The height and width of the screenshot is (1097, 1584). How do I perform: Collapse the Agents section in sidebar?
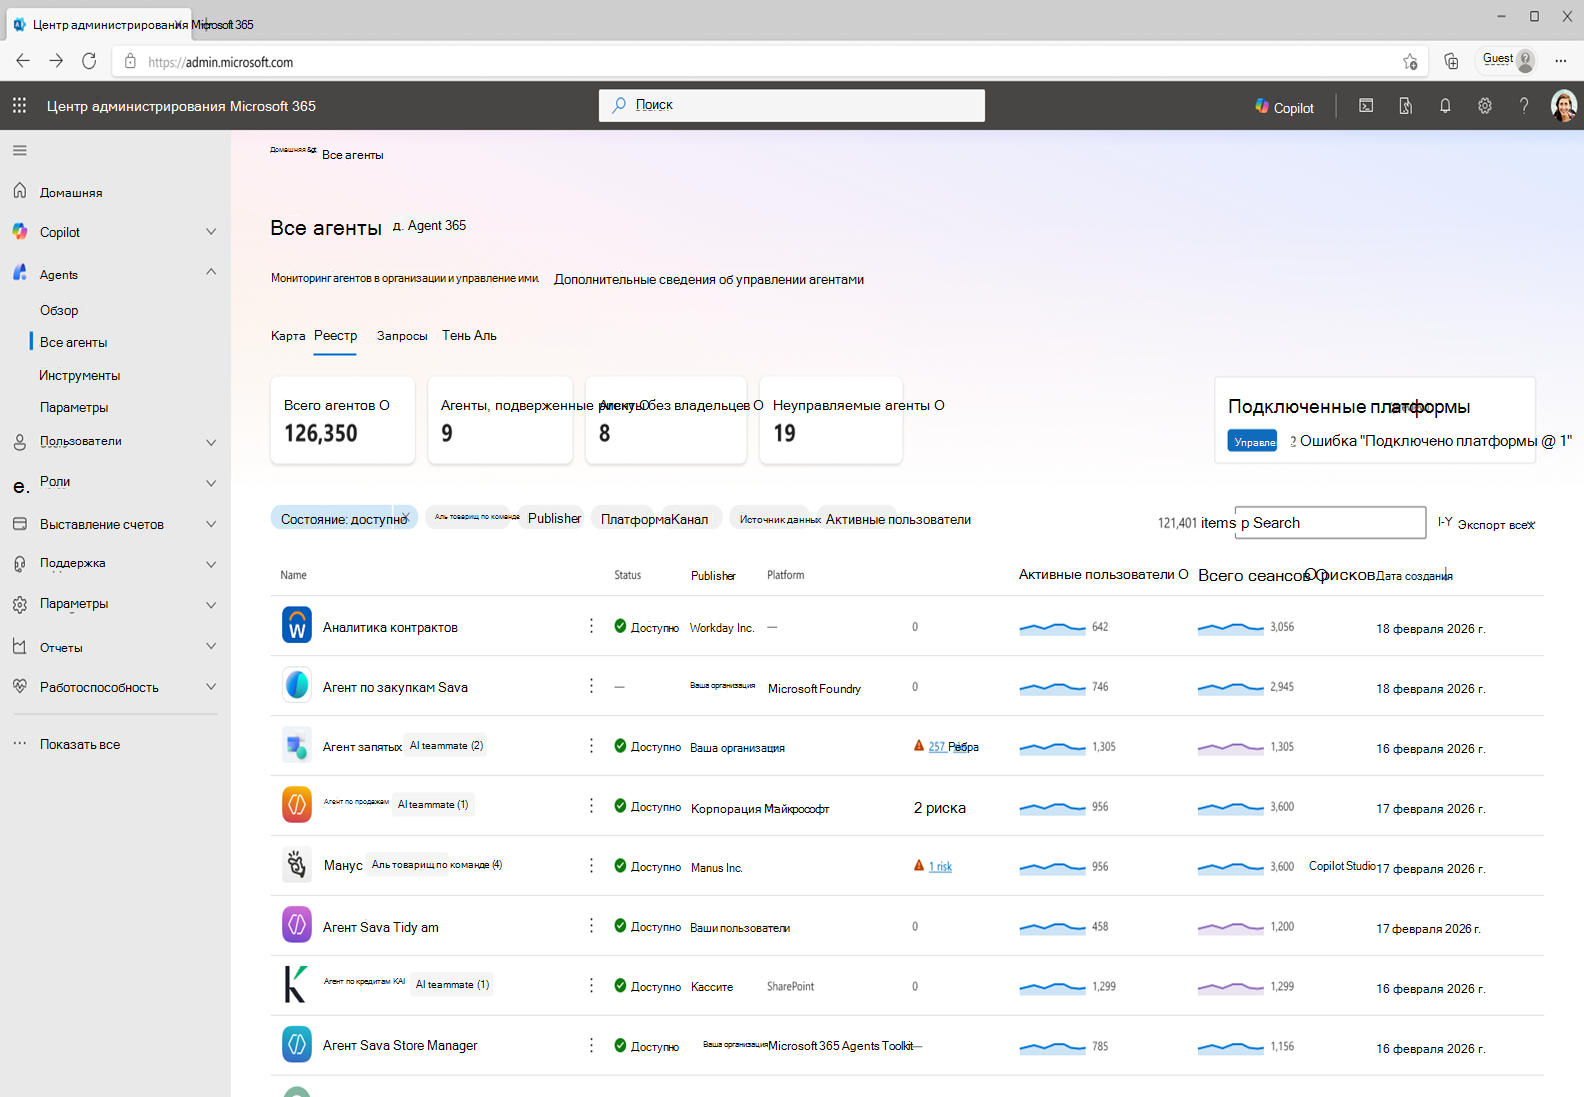(x=211, y=272)
